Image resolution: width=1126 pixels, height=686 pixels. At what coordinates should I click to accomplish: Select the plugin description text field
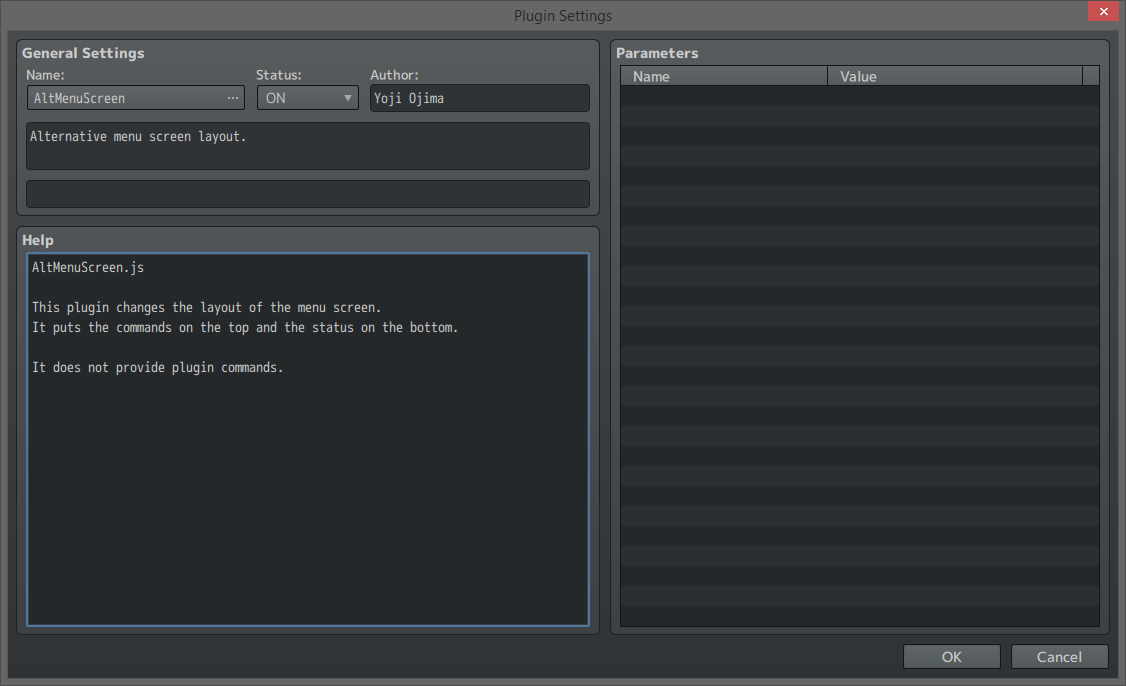point(307,145)
